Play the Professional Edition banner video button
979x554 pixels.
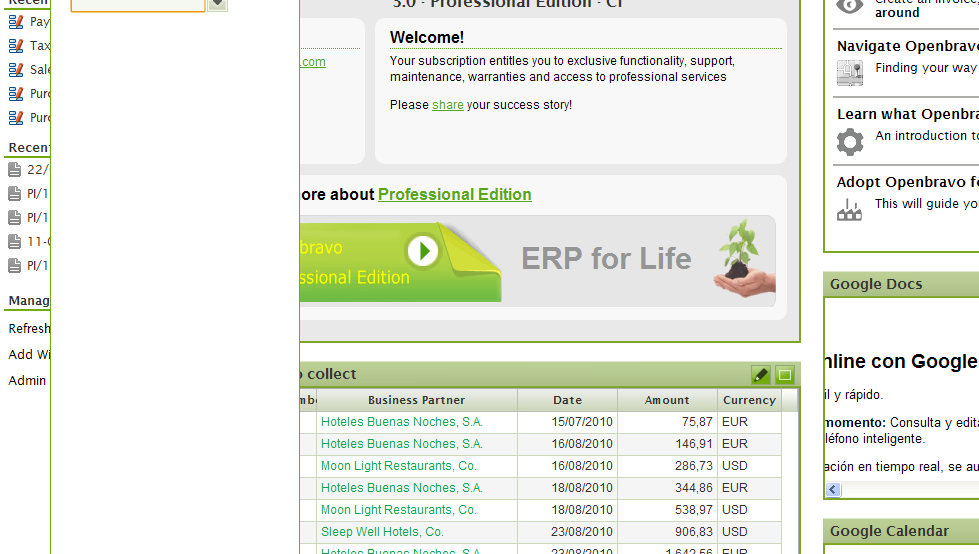[423, 251]
